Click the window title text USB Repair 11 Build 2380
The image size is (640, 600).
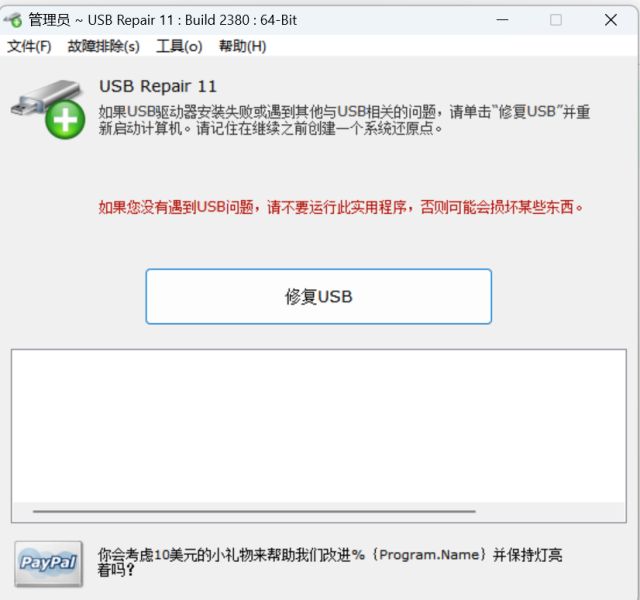192,20
